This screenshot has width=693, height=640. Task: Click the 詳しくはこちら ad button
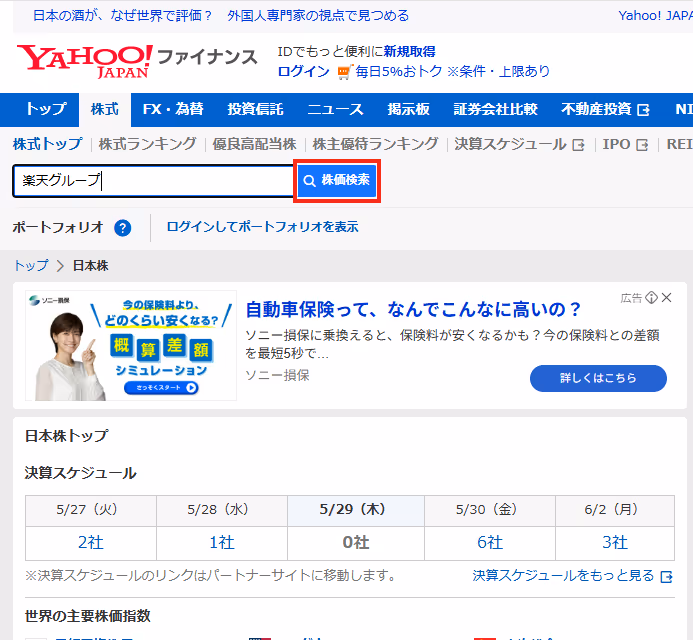click(598, 378)
